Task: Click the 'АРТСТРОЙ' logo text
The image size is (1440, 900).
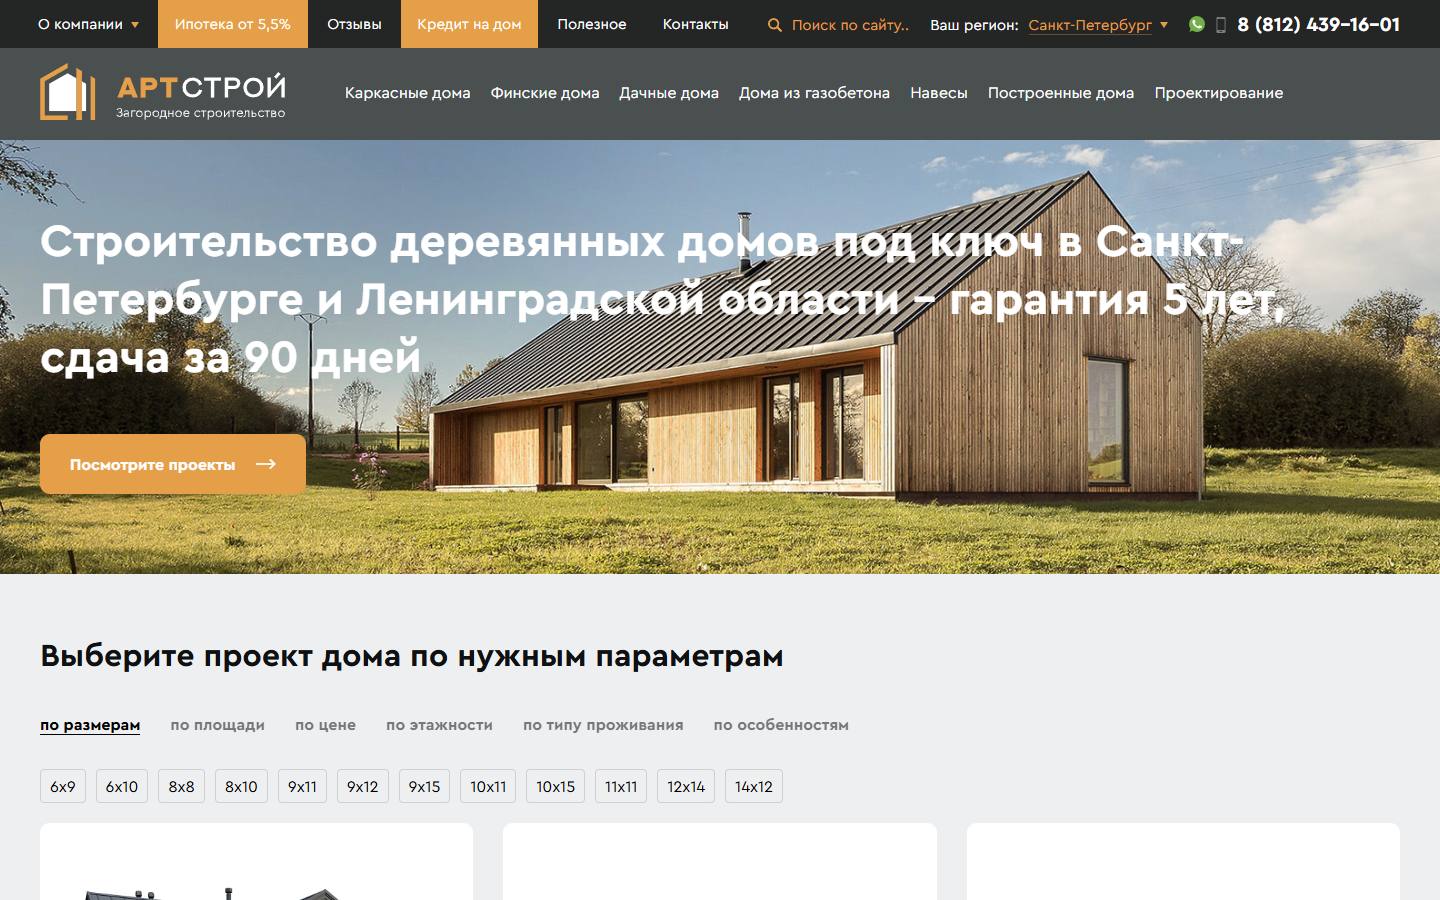Action: pyautogui.click(x=201, y=87)
